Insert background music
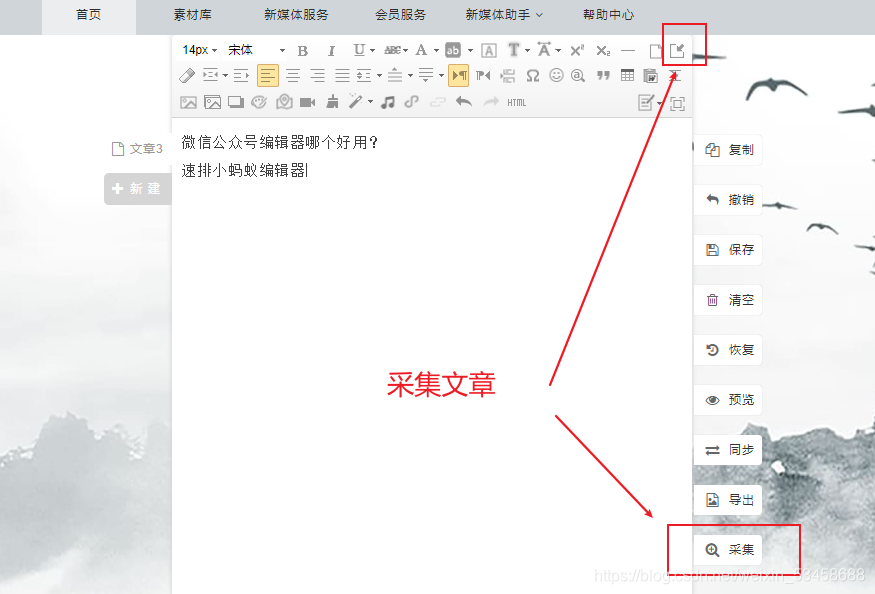This screenshot has width=875, height=594. tap(388, 102)
